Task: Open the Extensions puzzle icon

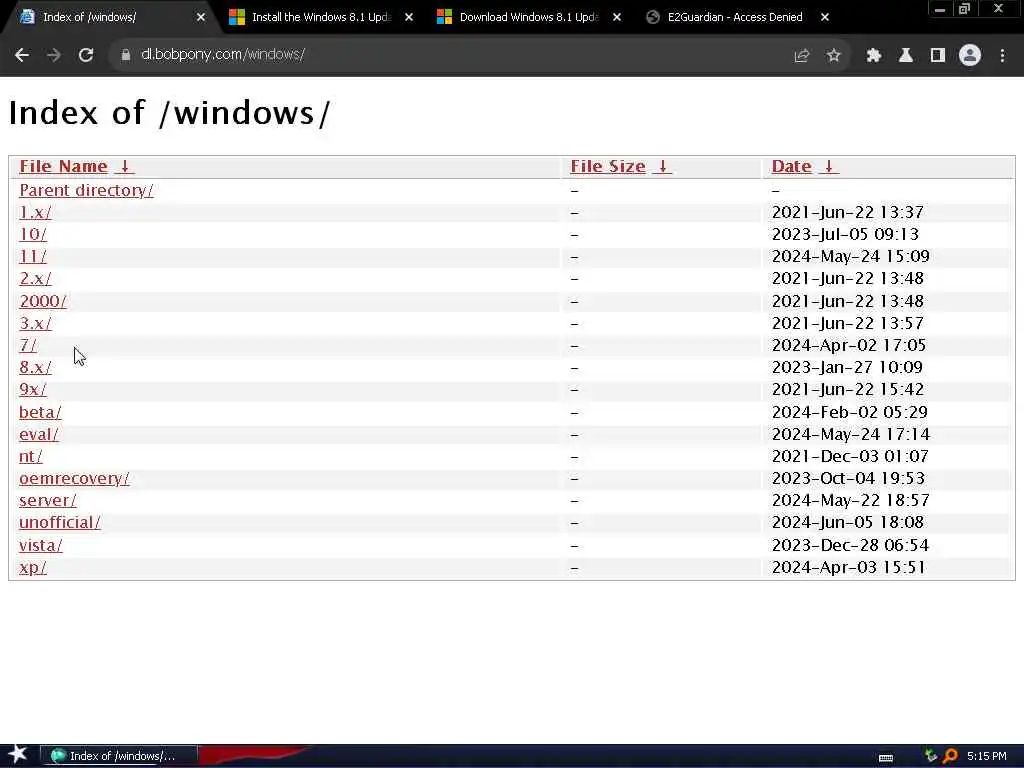Action: click(x=874, y=56)
